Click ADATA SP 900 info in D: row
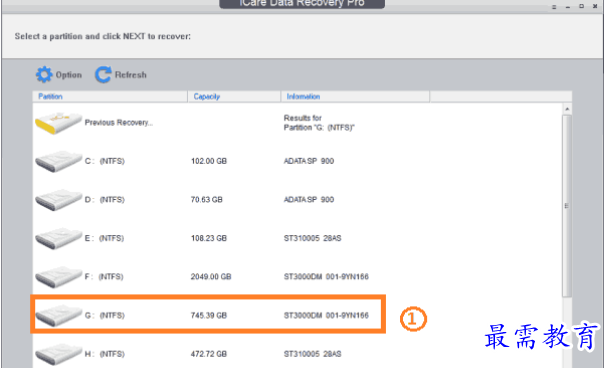 pos(309,200)
